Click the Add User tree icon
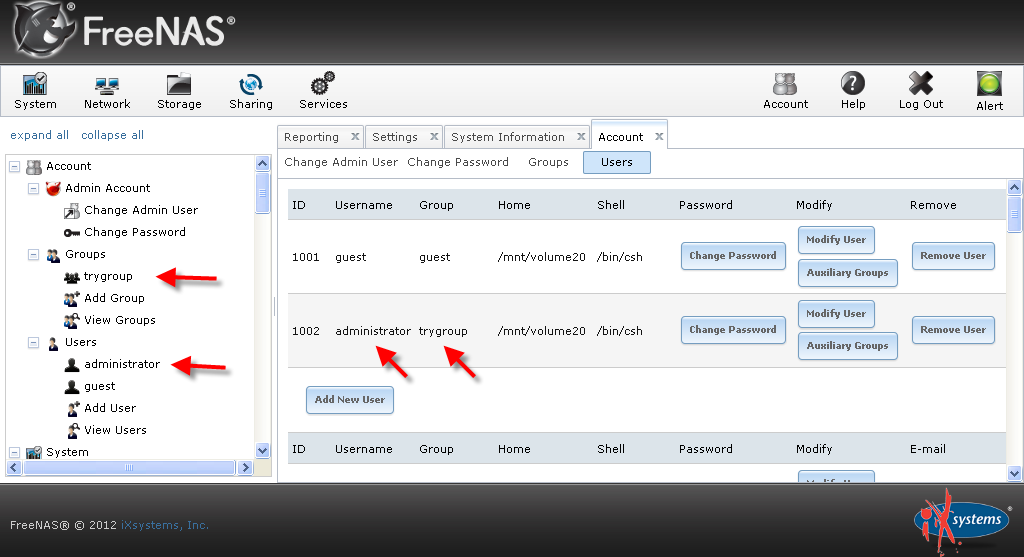This screenshot has height=557, width=1024. click(x=73, y=409)
